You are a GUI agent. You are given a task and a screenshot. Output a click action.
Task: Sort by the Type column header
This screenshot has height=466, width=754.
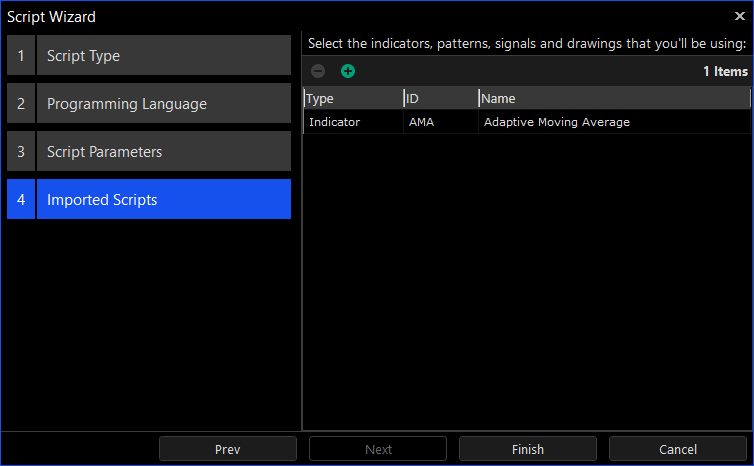352,98
